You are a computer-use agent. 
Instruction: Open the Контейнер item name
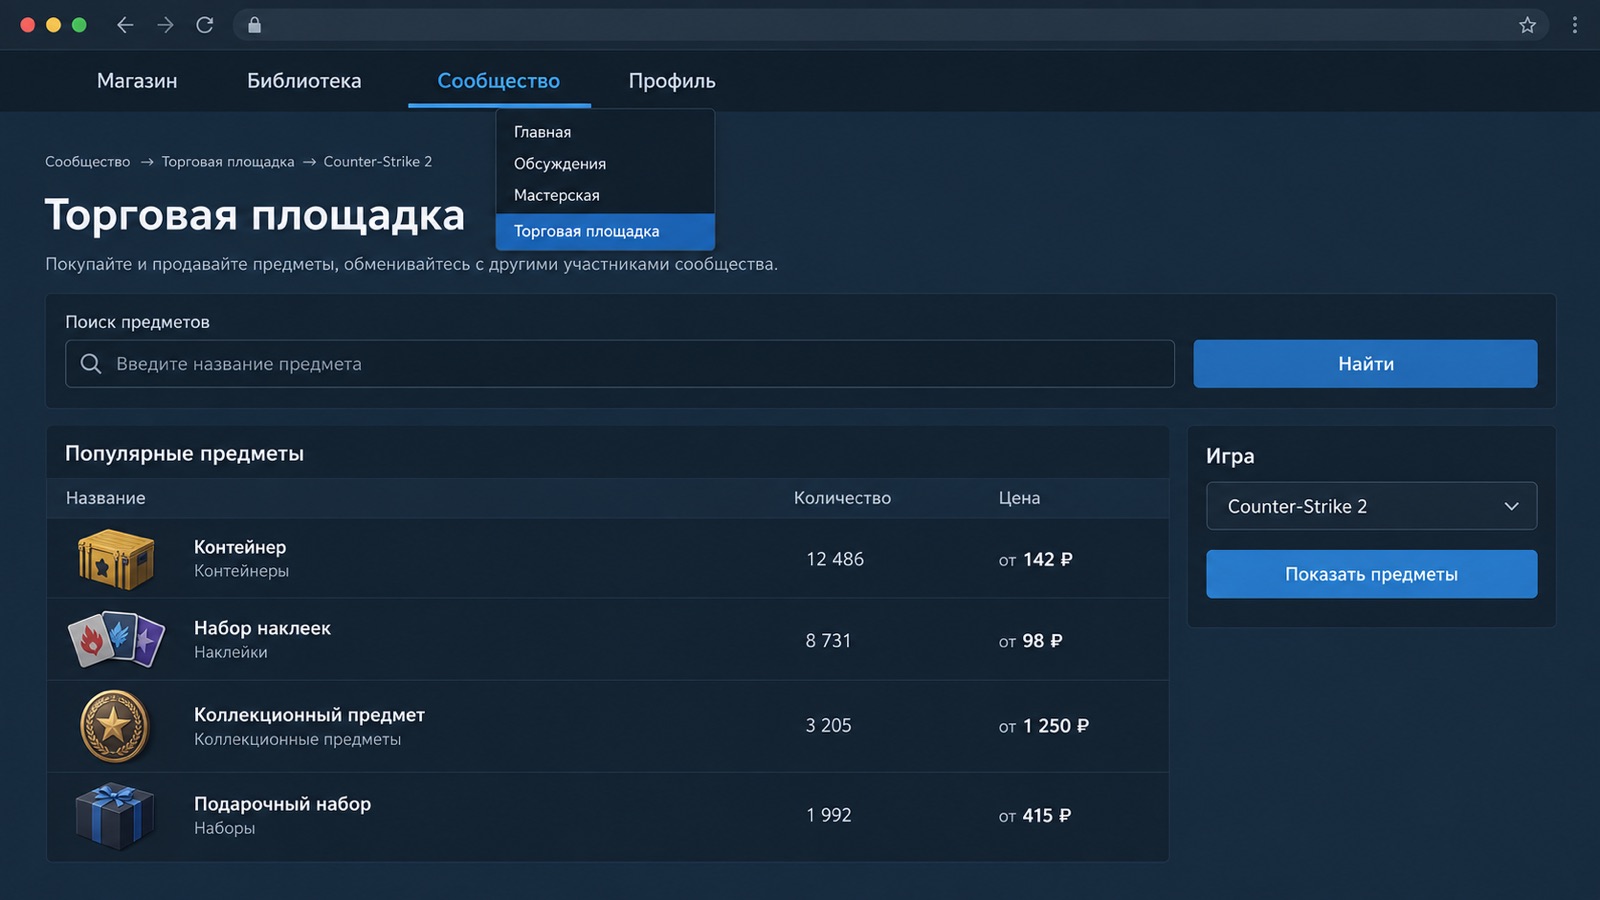[240, 547]
